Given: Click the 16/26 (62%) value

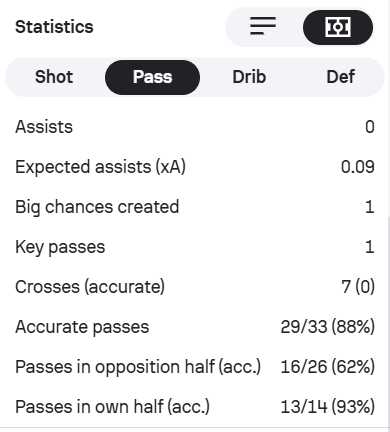Looking at the screenshot, I should [328, 367].
